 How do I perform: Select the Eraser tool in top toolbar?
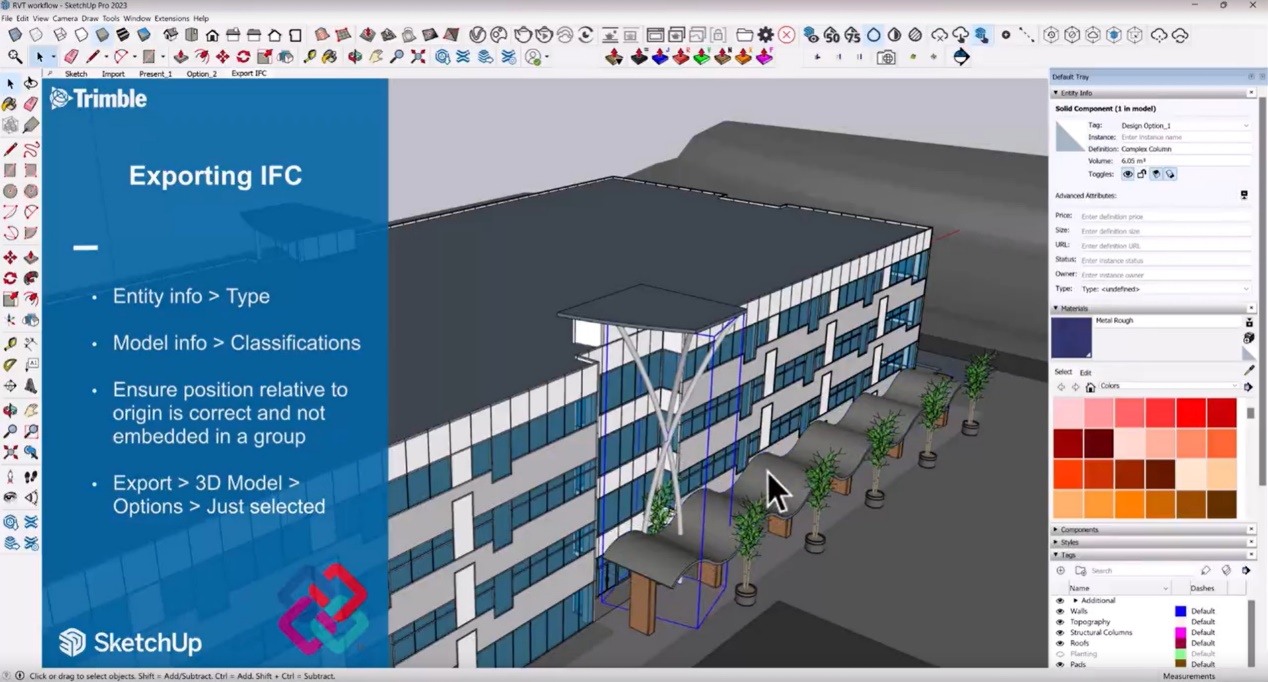click(x=71, y=57)
